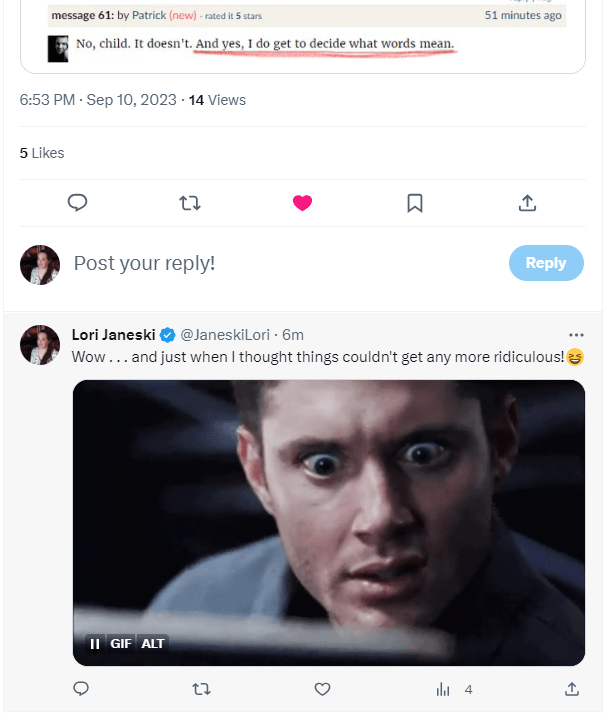Image resolution: width=604 pixels, height=713 pixels.
Task: Show the ALT description of the GIF
Action: tap(153, 643)
